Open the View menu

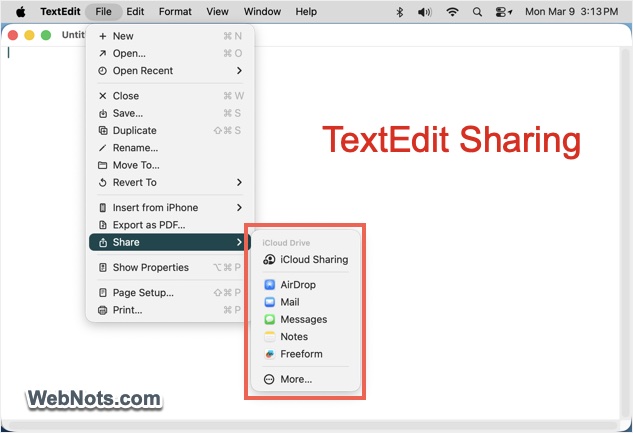[218, 12]
